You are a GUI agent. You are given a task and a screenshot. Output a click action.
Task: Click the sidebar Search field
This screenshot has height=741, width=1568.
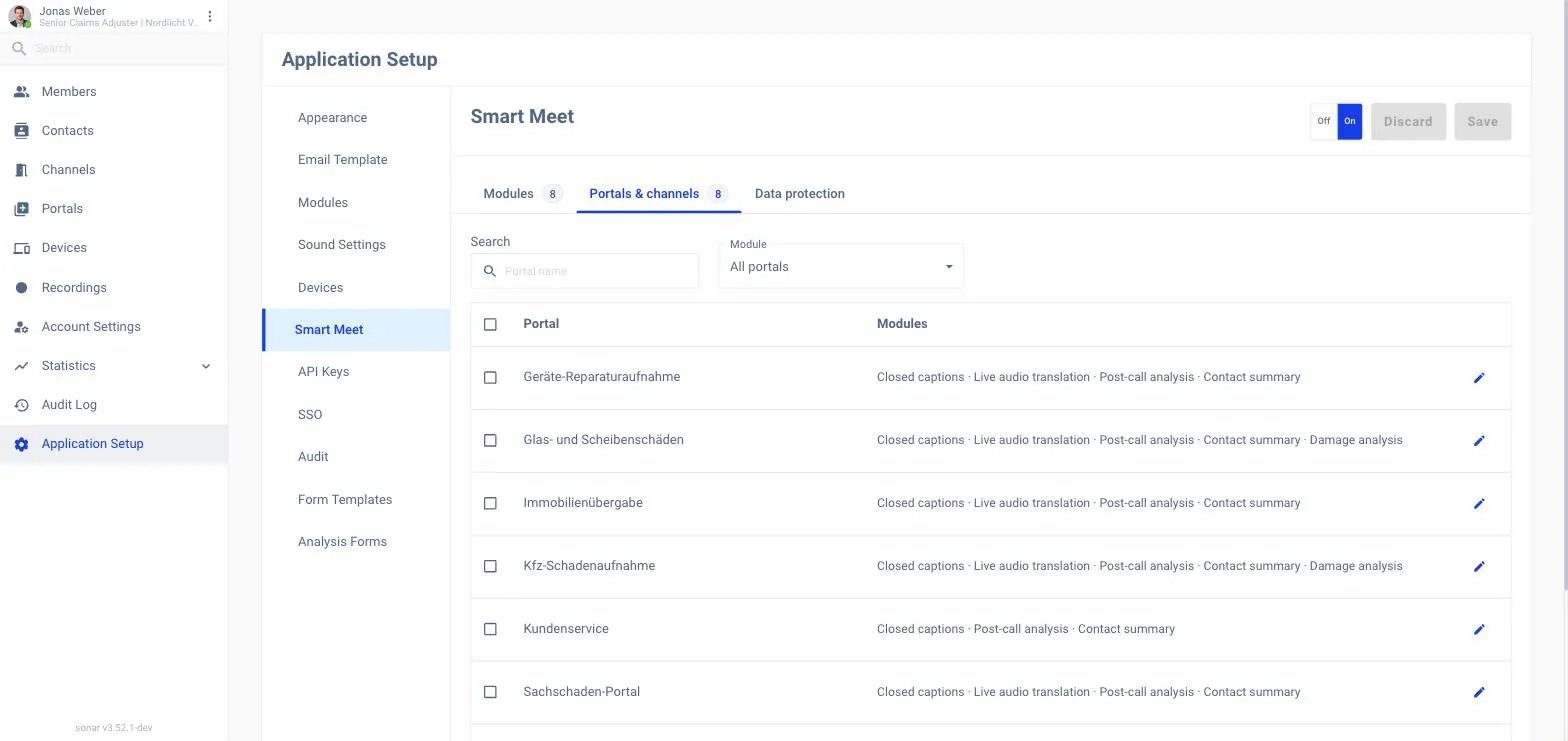[x=114, y=48]
